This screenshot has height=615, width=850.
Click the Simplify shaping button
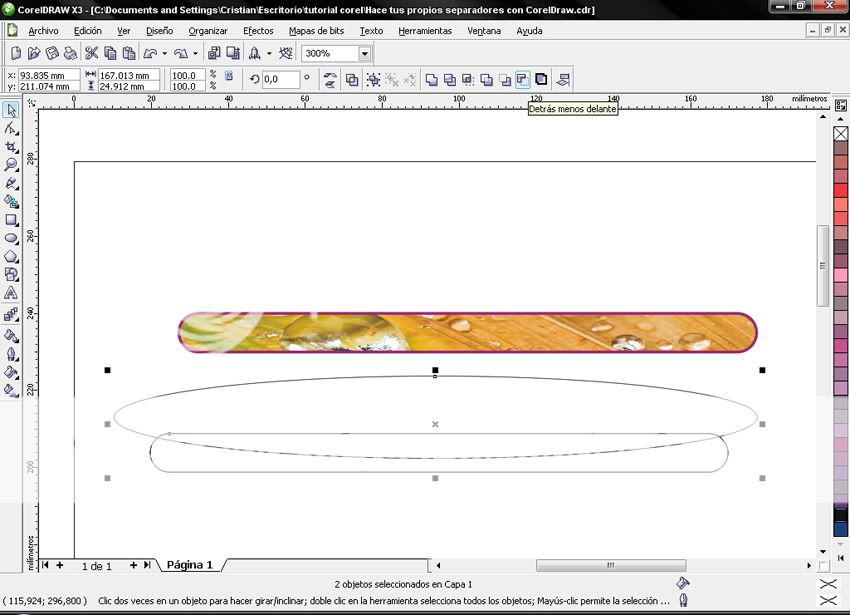pos(486,80)
